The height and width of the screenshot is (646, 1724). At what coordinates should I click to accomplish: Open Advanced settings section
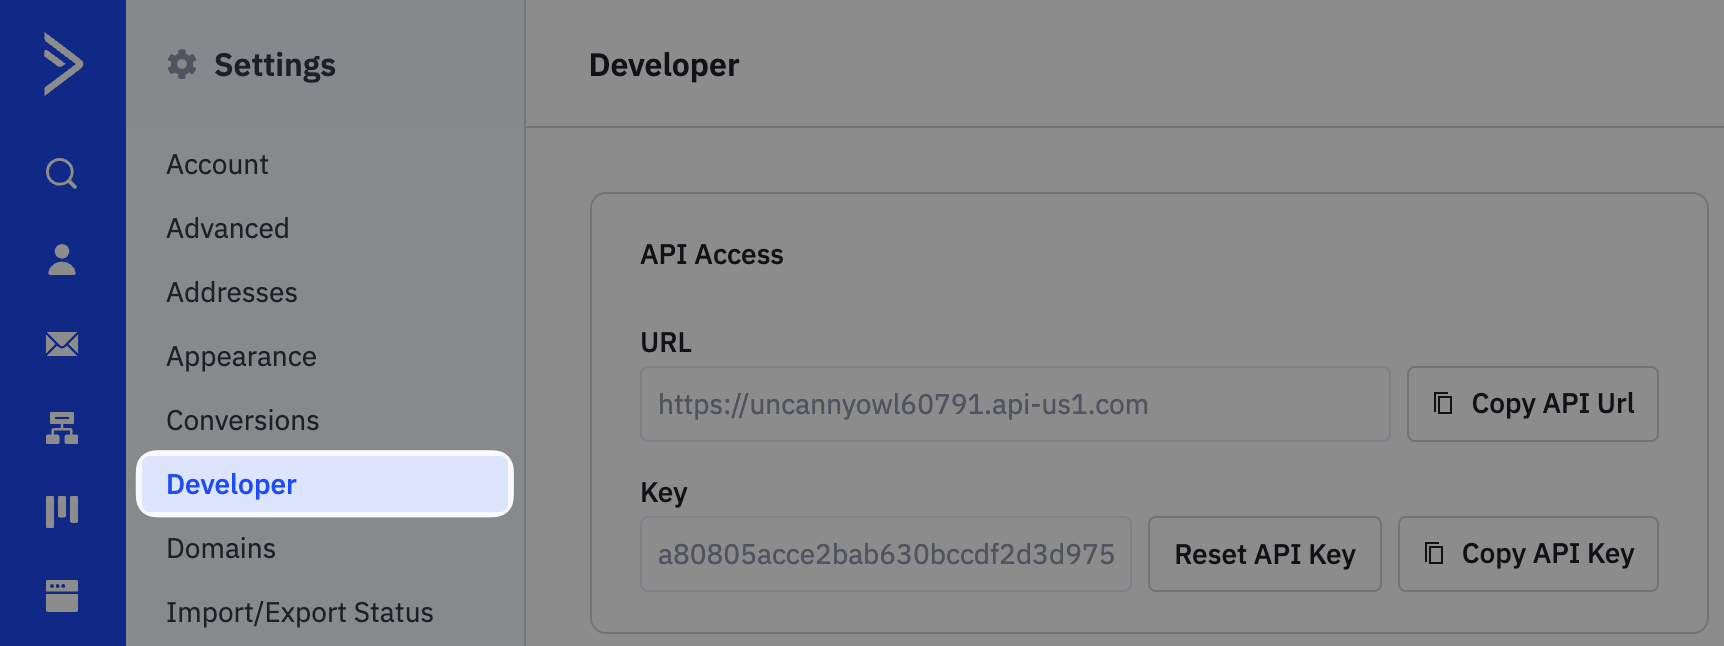(227, 229)
